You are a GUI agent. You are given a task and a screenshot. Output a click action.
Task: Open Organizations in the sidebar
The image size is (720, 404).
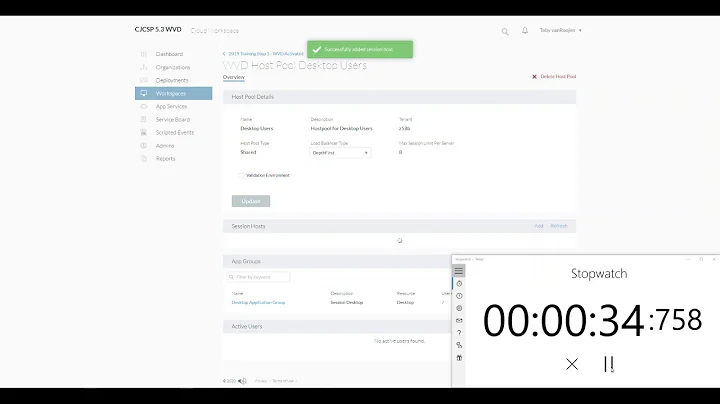point(174,67)
